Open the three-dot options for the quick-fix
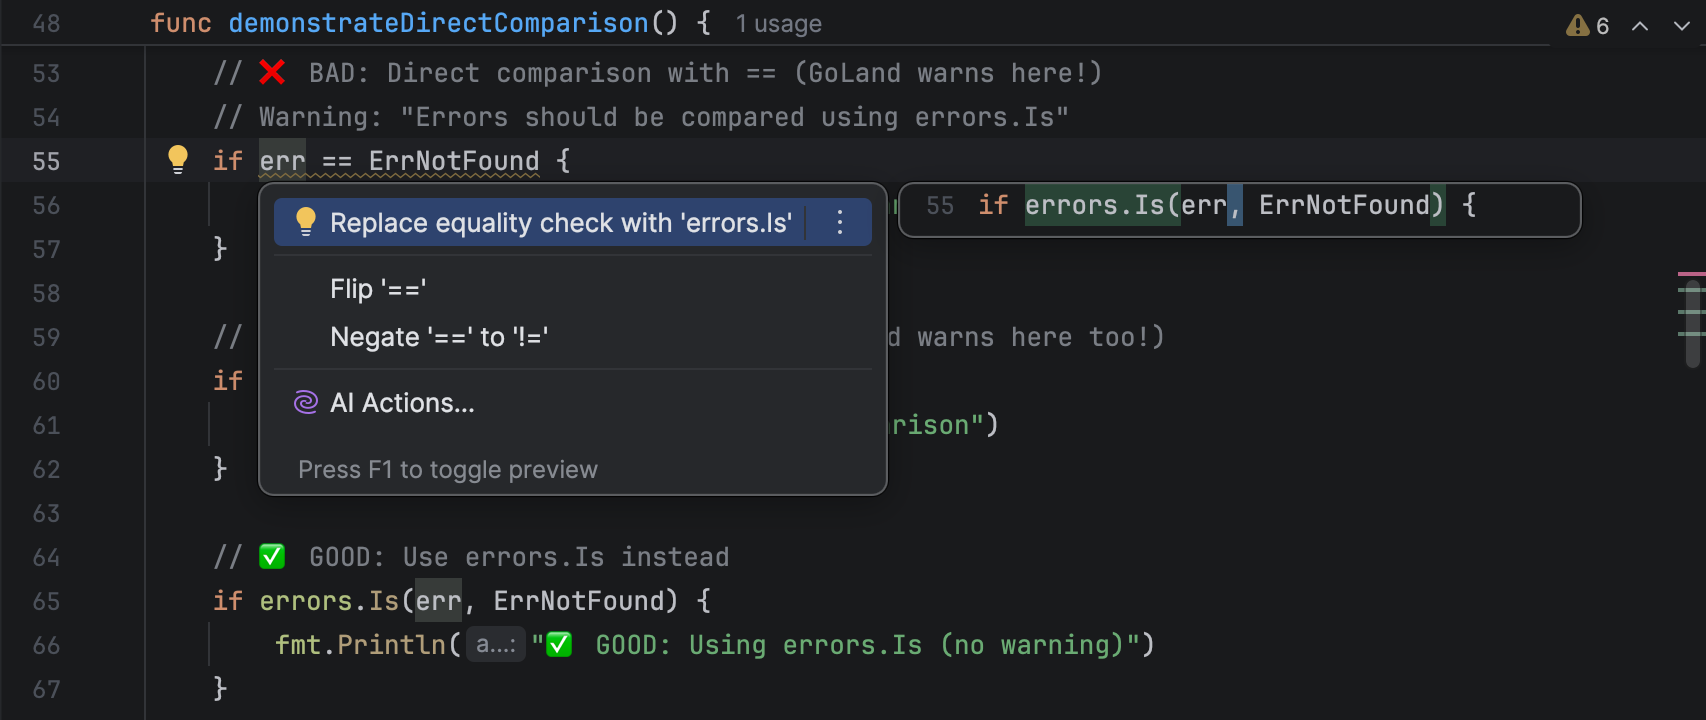 pos(840,222)
